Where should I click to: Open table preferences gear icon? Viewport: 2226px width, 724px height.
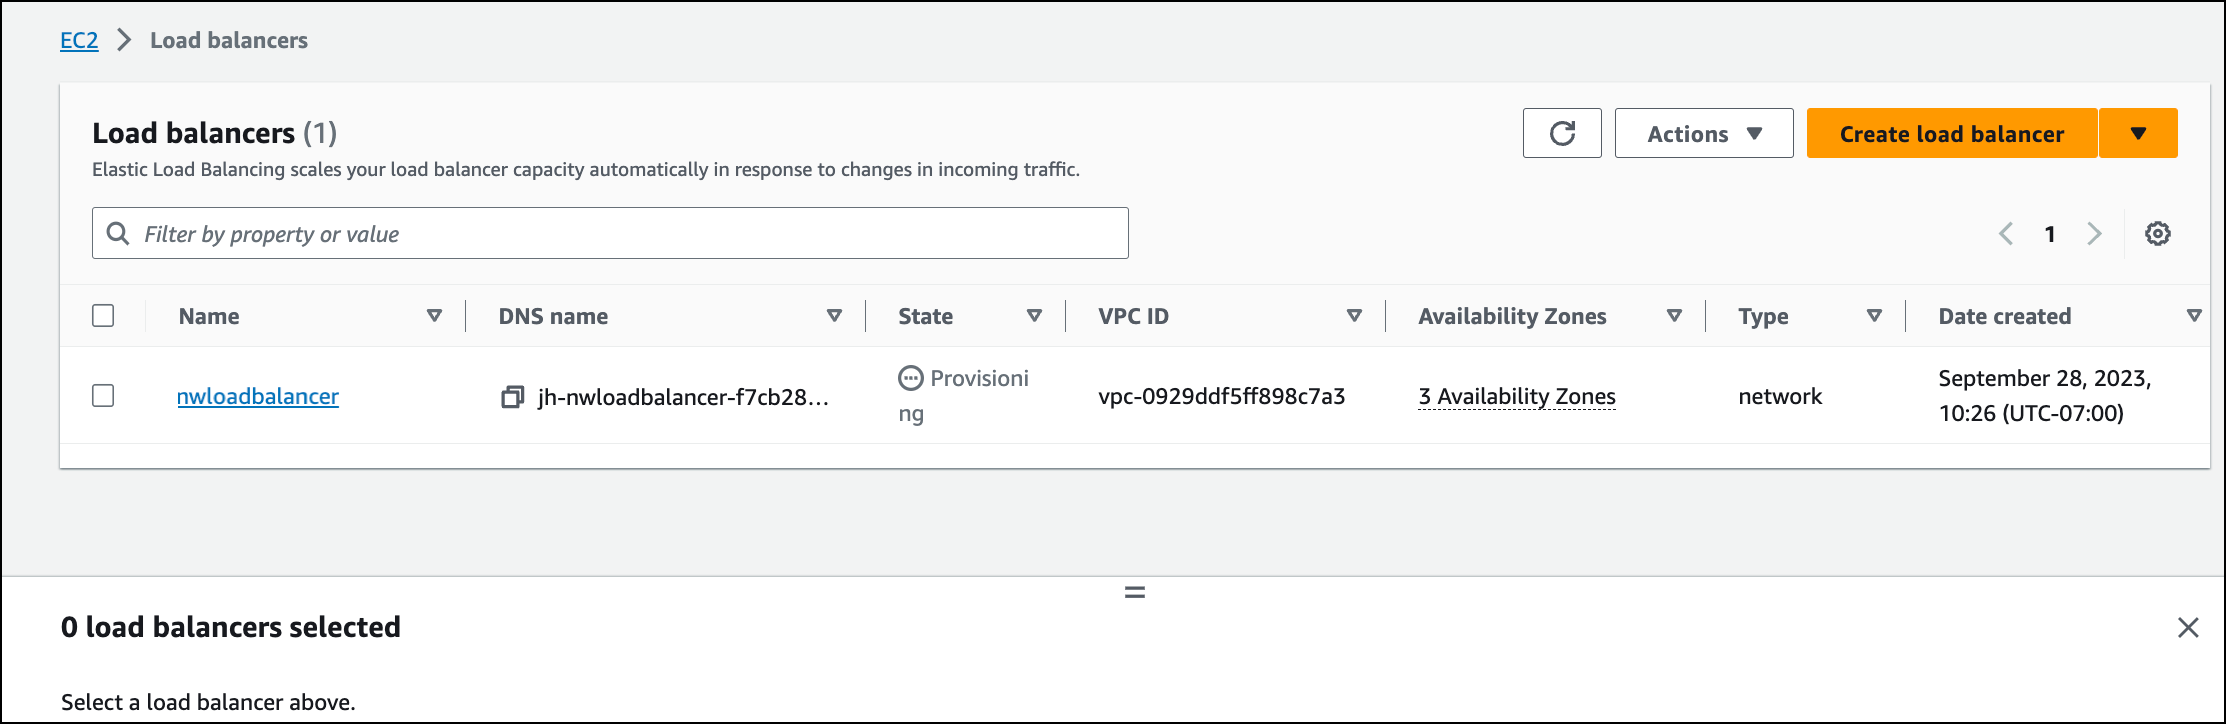(x=2157, y=233)
